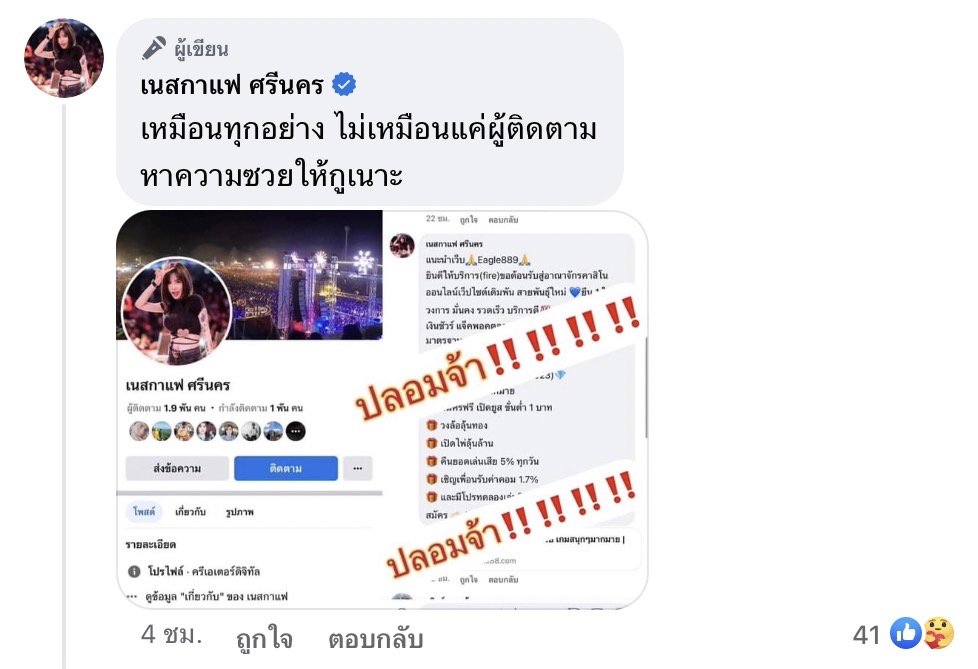
Task: Open the three-dot more options button
Action: point(357,468)
